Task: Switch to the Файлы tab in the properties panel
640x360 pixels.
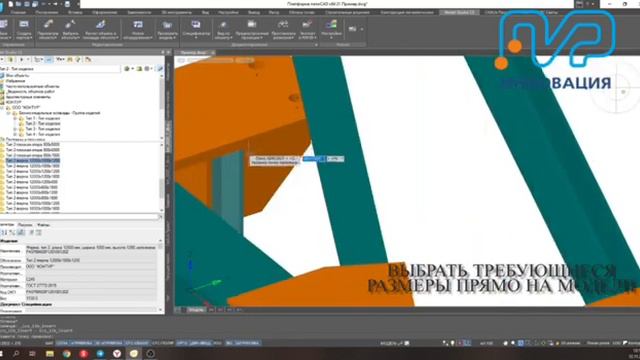Action: 43,225
